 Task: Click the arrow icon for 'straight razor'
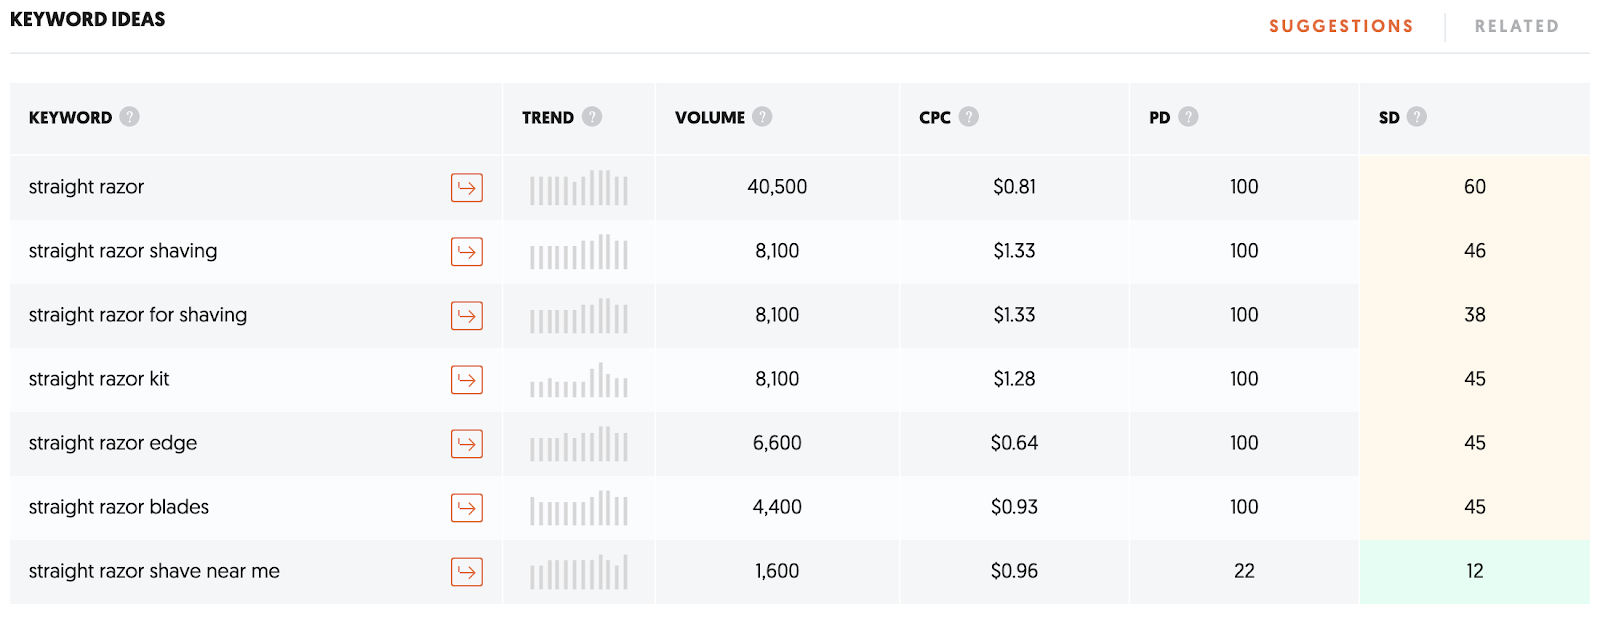467,188
